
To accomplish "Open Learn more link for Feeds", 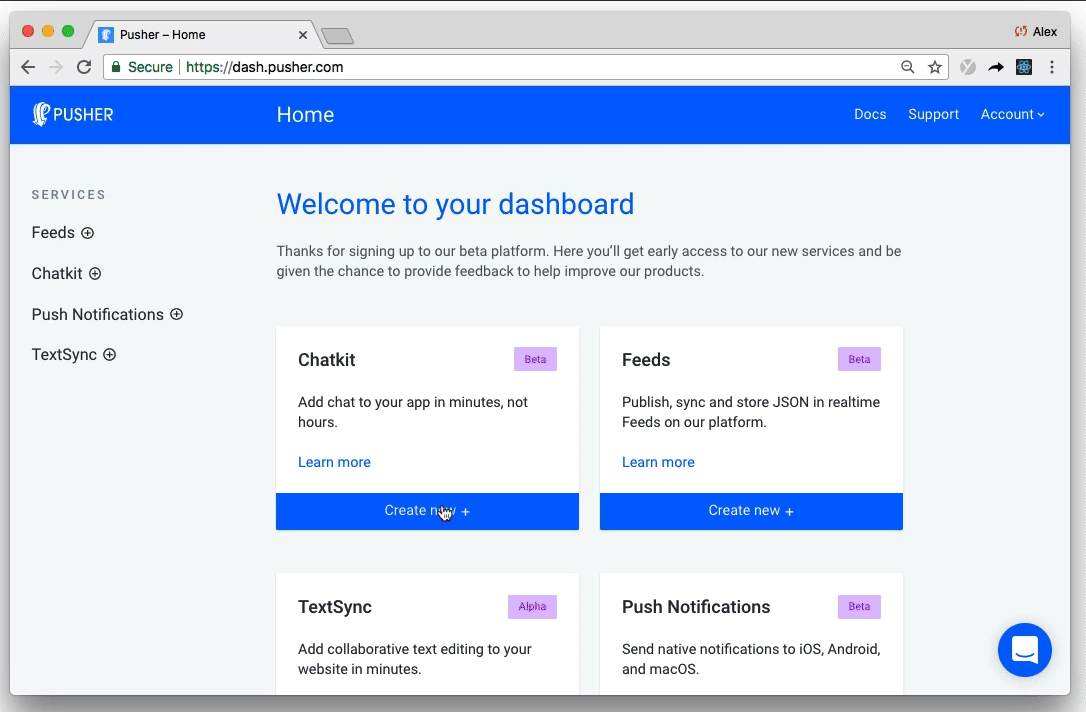I will [x=658, y=462].
